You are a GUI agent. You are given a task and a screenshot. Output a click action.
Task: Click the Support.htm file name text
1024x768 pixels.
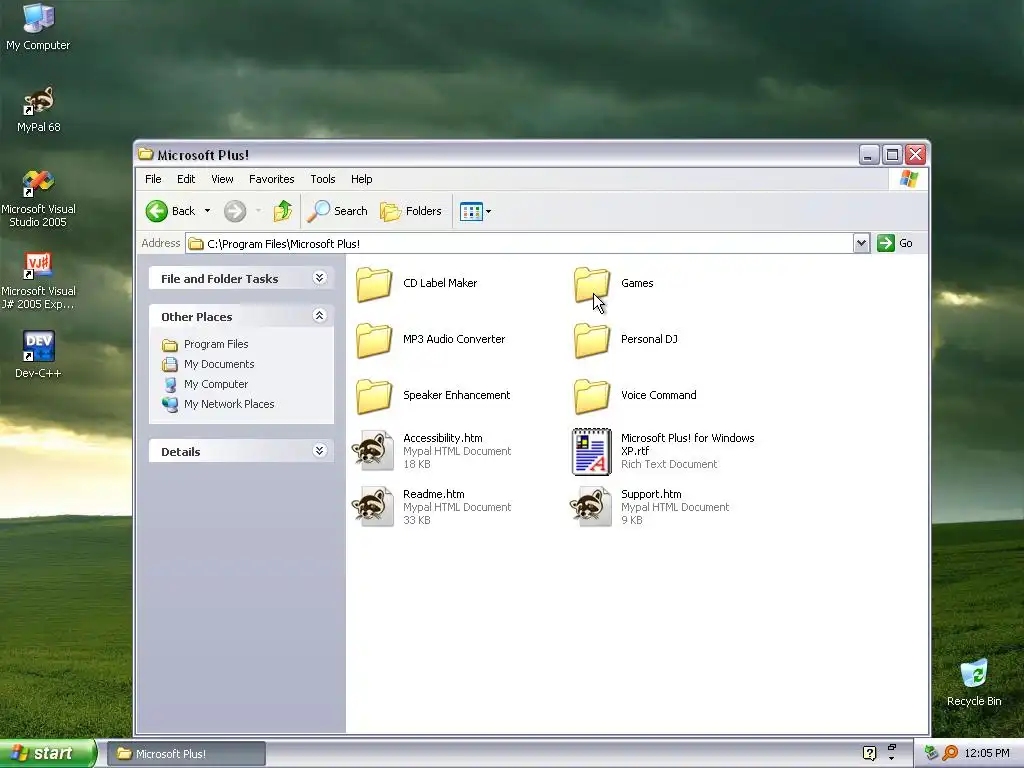click(651, 494)
